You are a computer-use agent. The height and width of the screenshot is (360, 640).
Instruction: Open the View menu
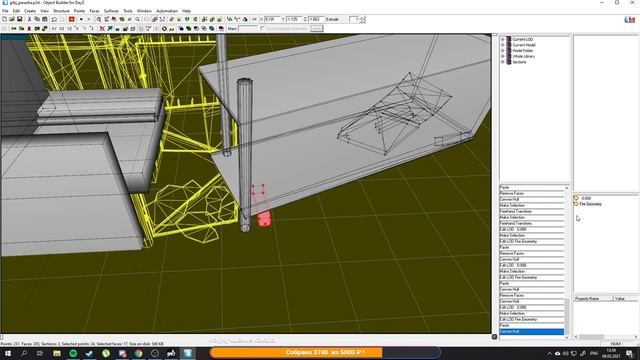(44, 11)
